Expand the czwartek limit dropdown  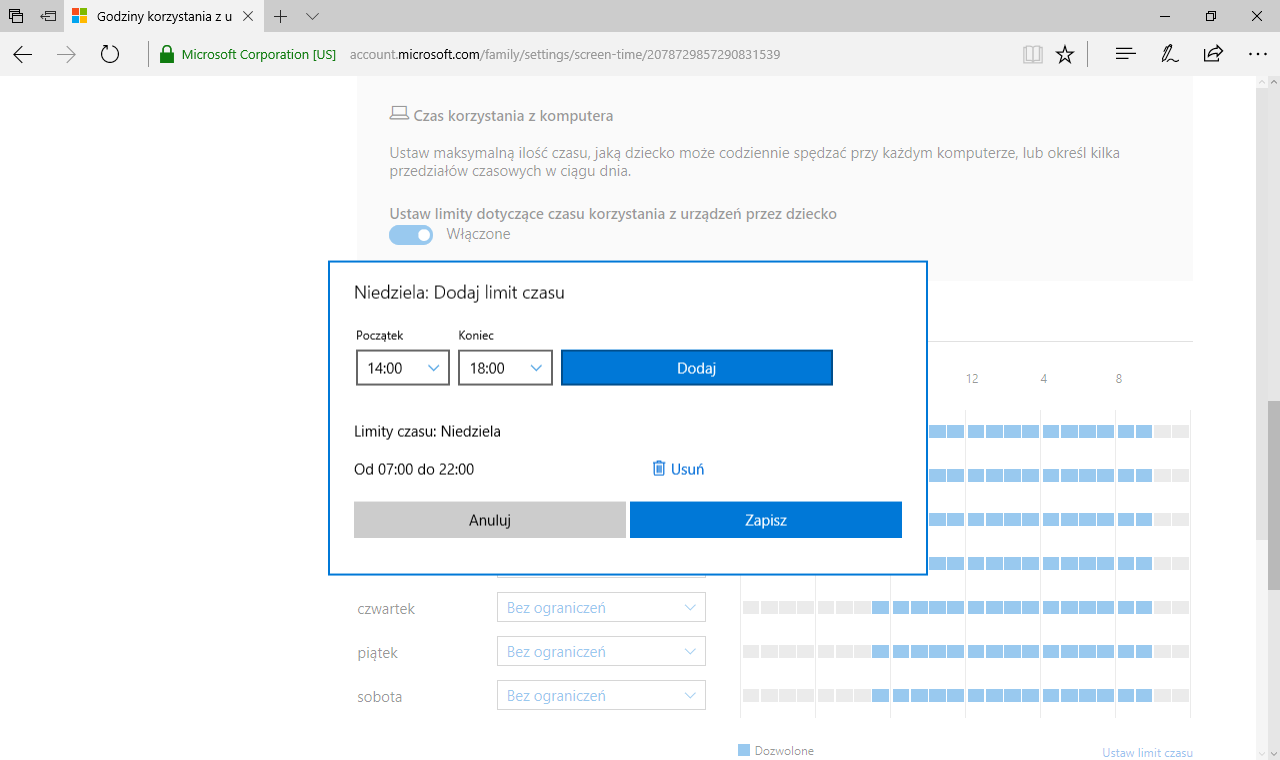click(601, 608)
